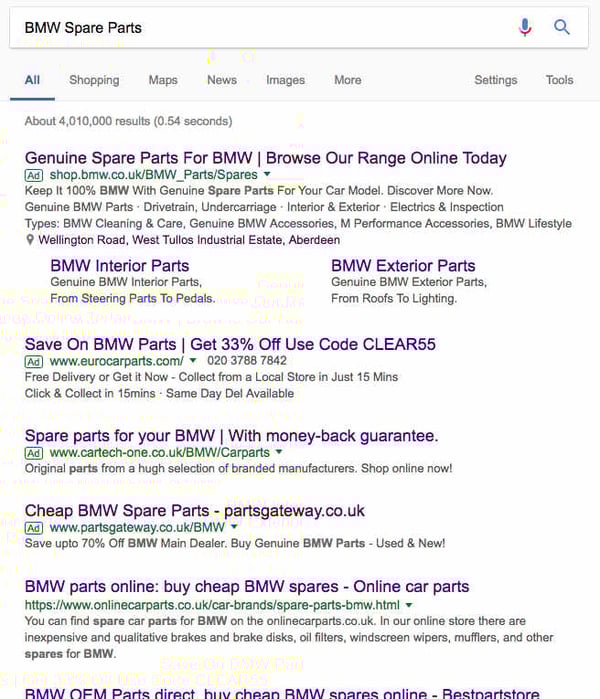Open search Settings
This screenshot has height=699, width=600.
pyautogui.click(x=496, y=80)
